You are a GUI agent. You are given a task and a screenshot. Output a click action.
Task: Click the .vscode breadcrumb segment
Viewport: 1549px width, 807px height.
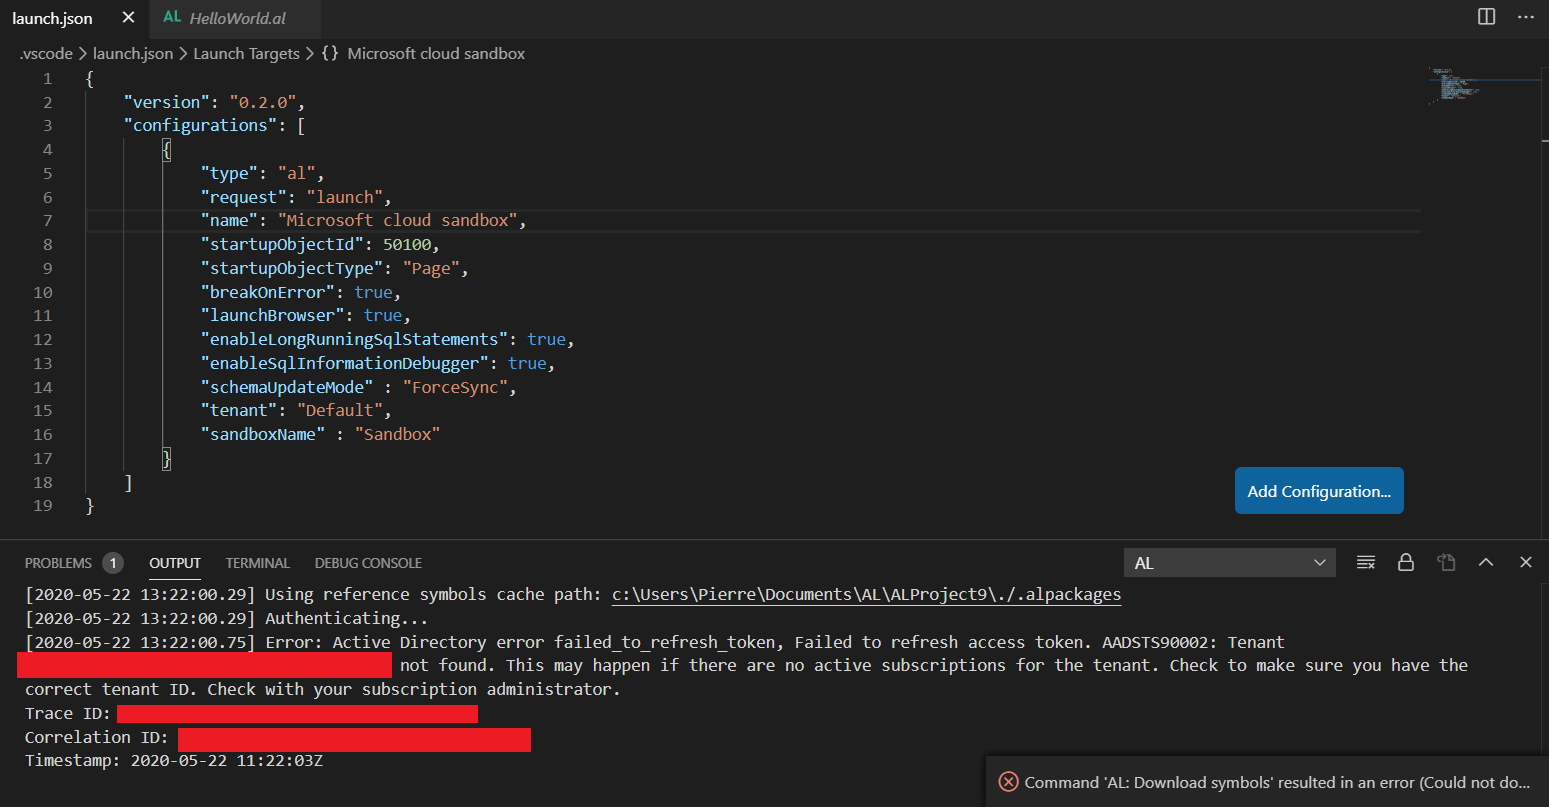[x=46, y=54]
